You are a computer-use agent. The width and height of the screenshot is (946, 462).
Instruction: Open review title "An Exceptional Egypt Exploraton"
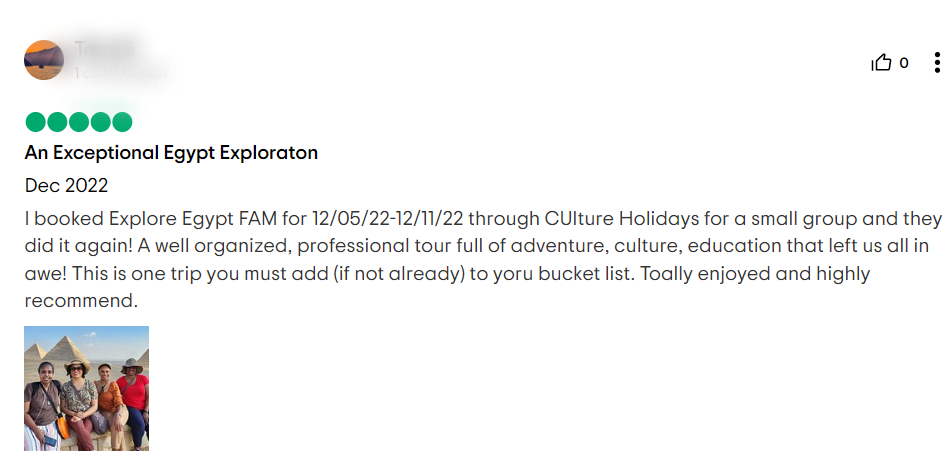click(171, 153)
